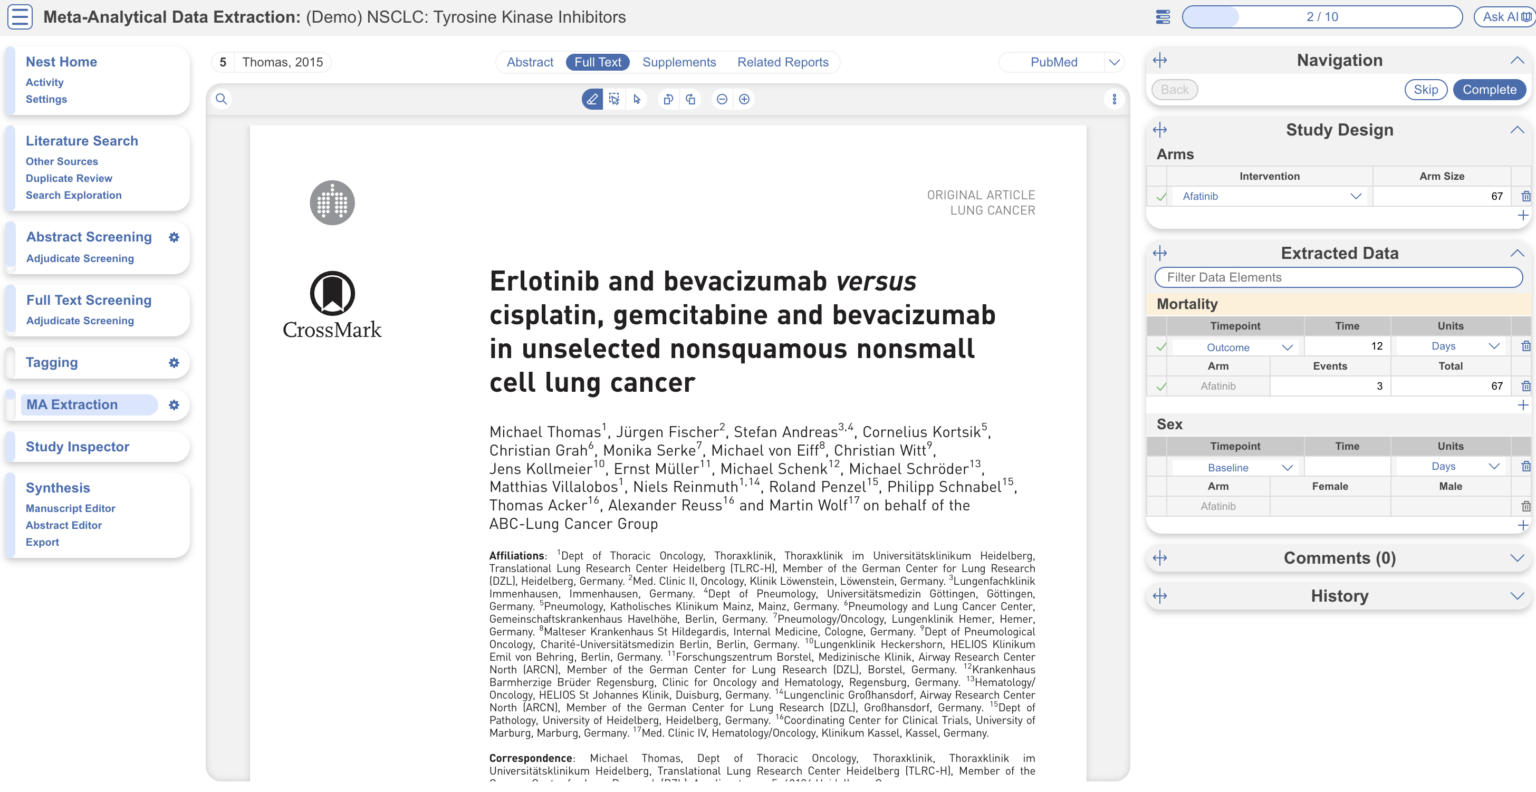Zoom in on the article

[x=744, y=99]
